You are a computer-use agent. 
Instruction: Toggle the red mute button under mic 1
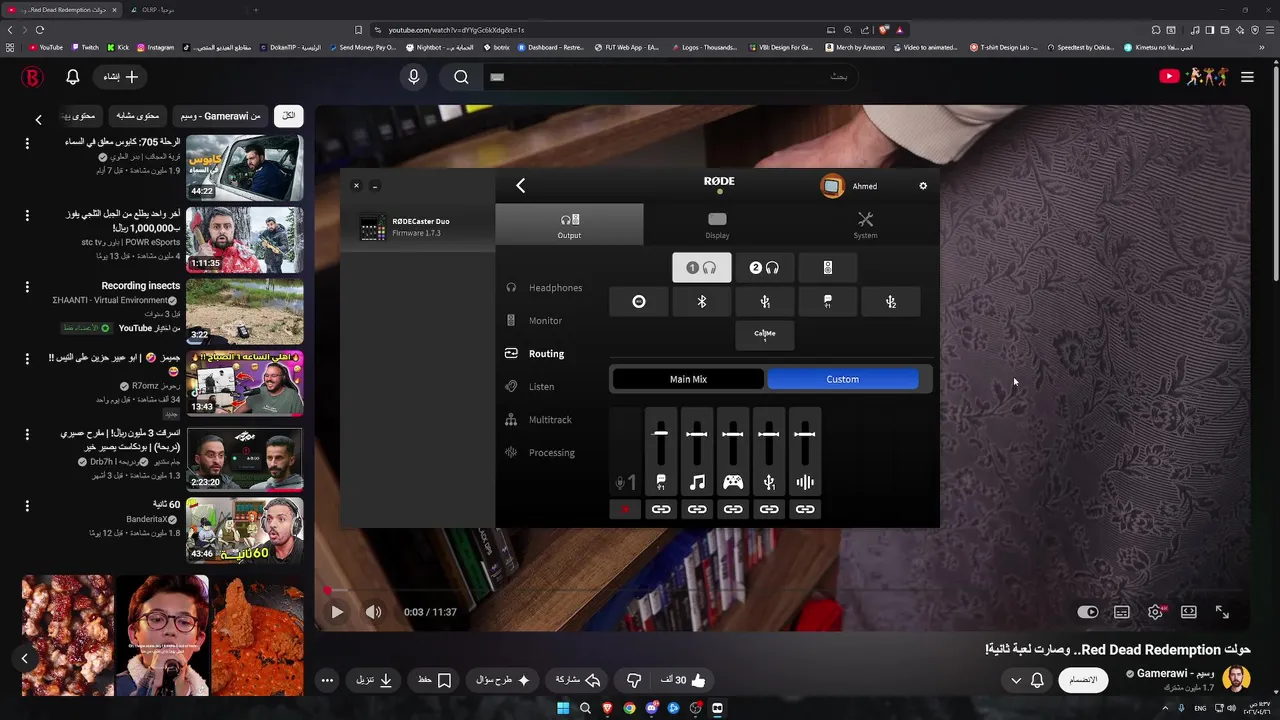pos(625,509)
